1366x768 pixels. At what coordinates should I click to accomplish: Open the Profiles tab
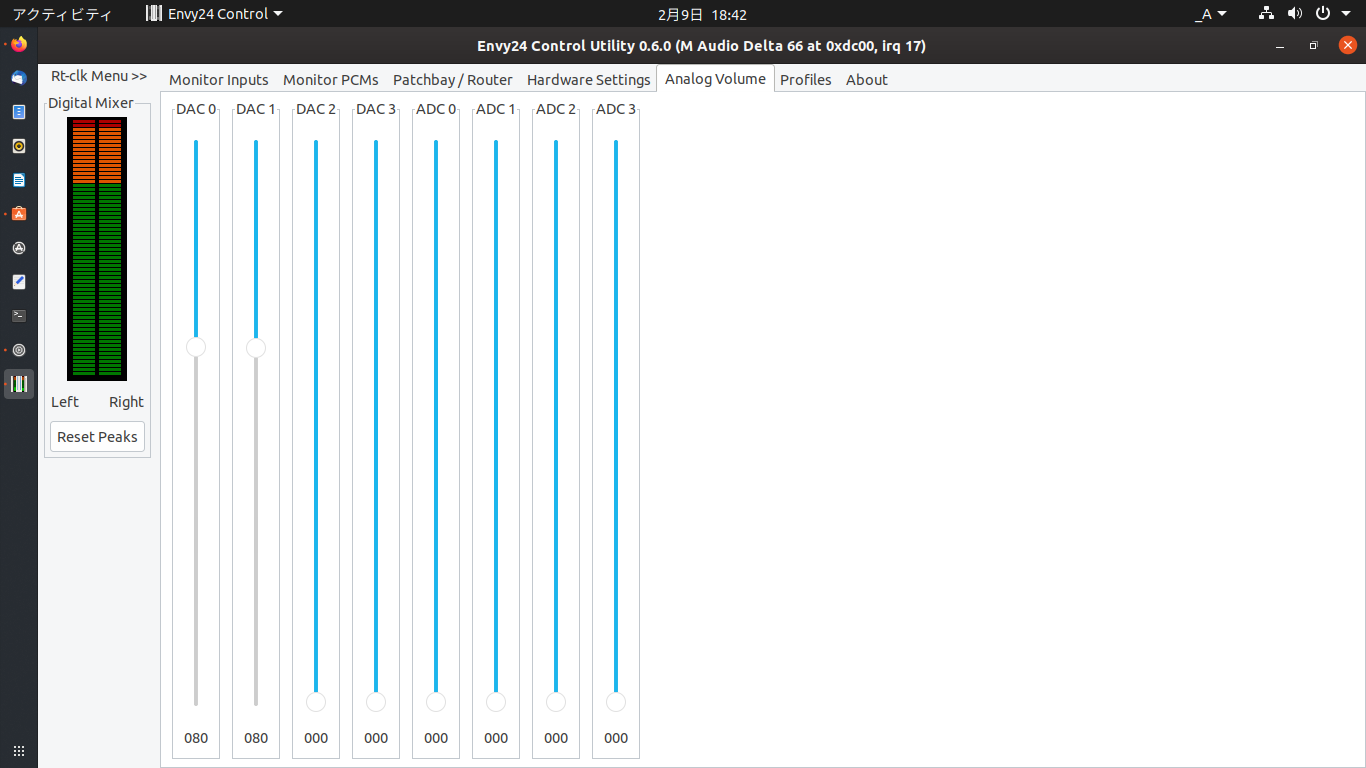tap(806, 80)
